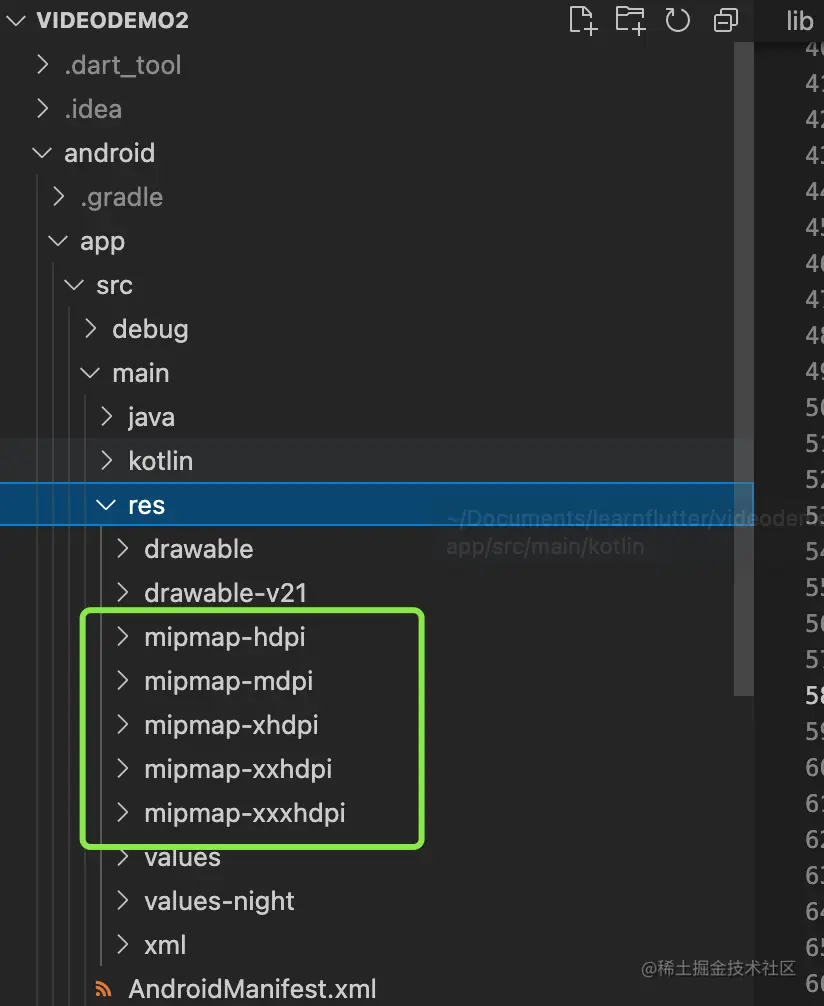This screenshot has width=824, height=1006.
Task: Expand the .dart_tool folder chevron
Action: (42, 65)
